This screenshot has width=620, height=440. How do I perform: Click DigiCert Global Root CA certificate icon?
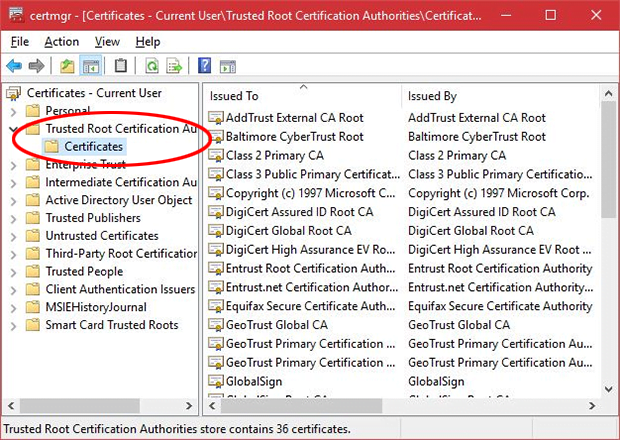tap(216, 231)
